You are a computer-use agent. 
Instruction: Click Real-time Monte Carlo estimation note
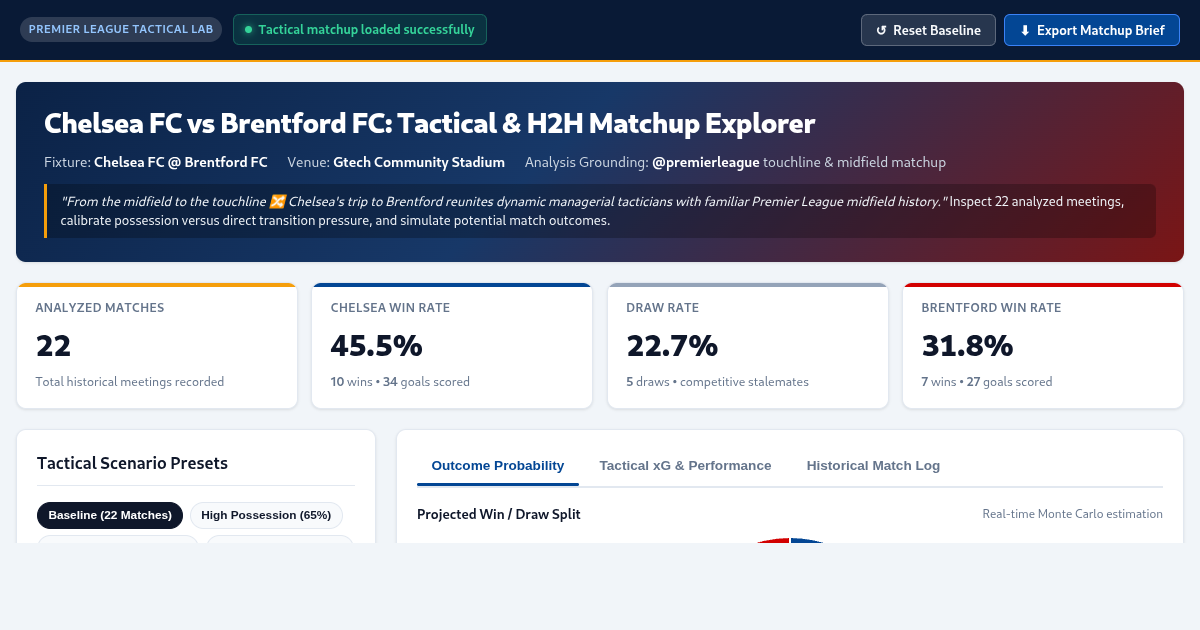coord(1072,514)
